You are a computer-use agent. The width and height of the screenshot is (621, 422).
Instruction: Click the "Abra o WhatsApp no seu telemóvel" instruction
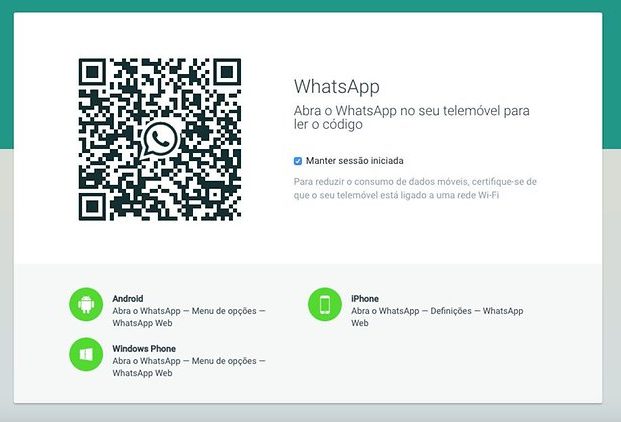pyautogui.click(x=411, y=117)
